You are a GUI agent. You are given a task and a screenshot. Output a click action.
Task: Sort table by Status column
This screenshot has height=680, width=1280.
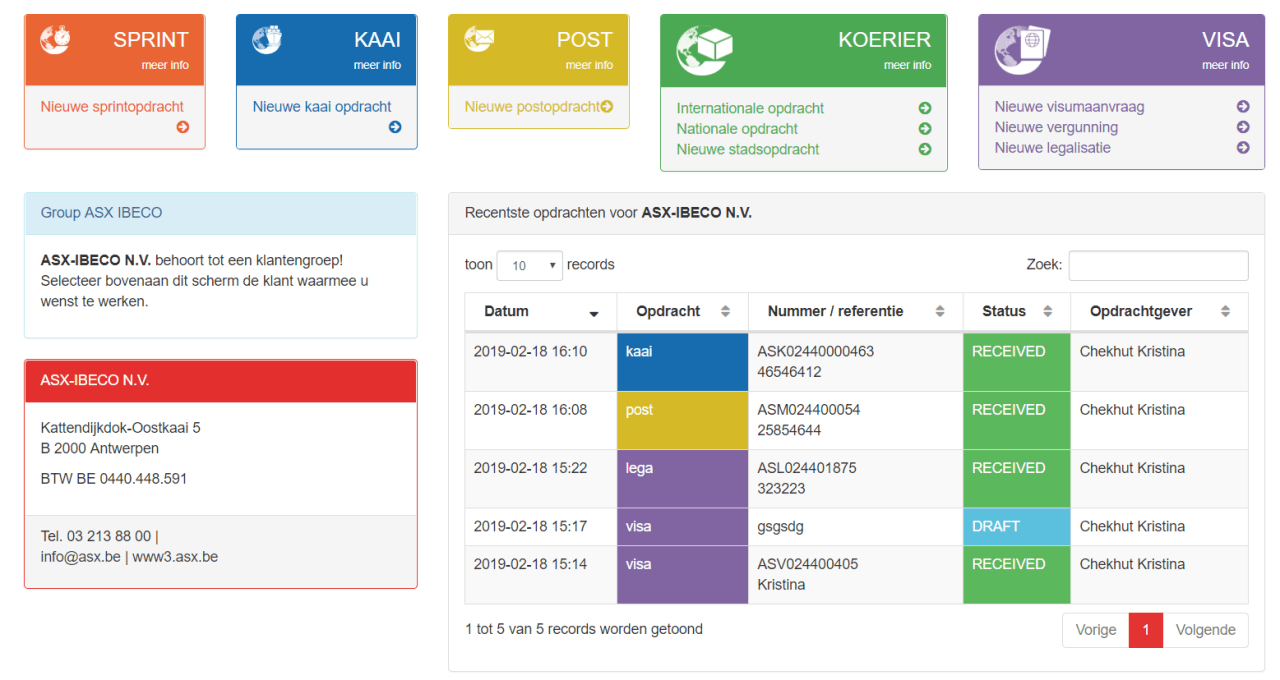(x=1016, y=312)
